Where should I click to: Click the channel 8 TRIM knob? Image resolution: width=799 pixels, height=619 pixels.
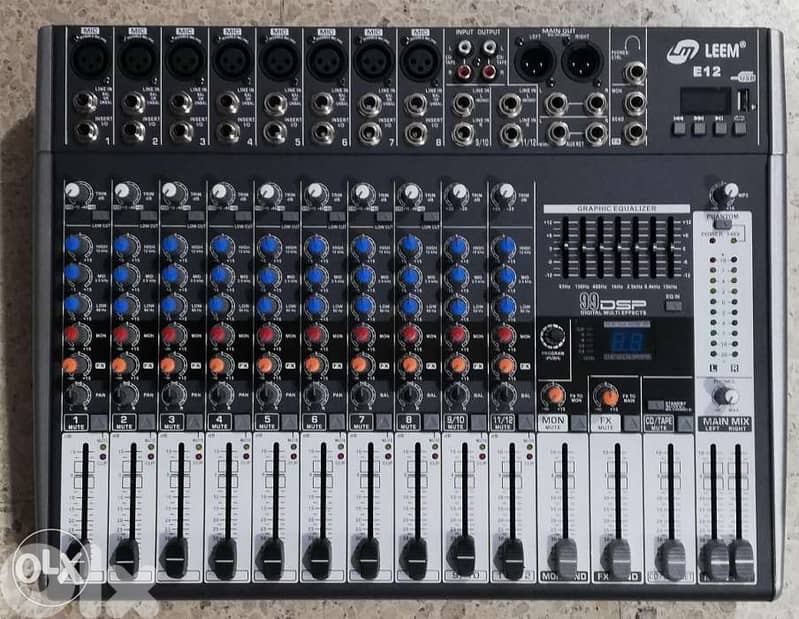[x=410, y=192]
